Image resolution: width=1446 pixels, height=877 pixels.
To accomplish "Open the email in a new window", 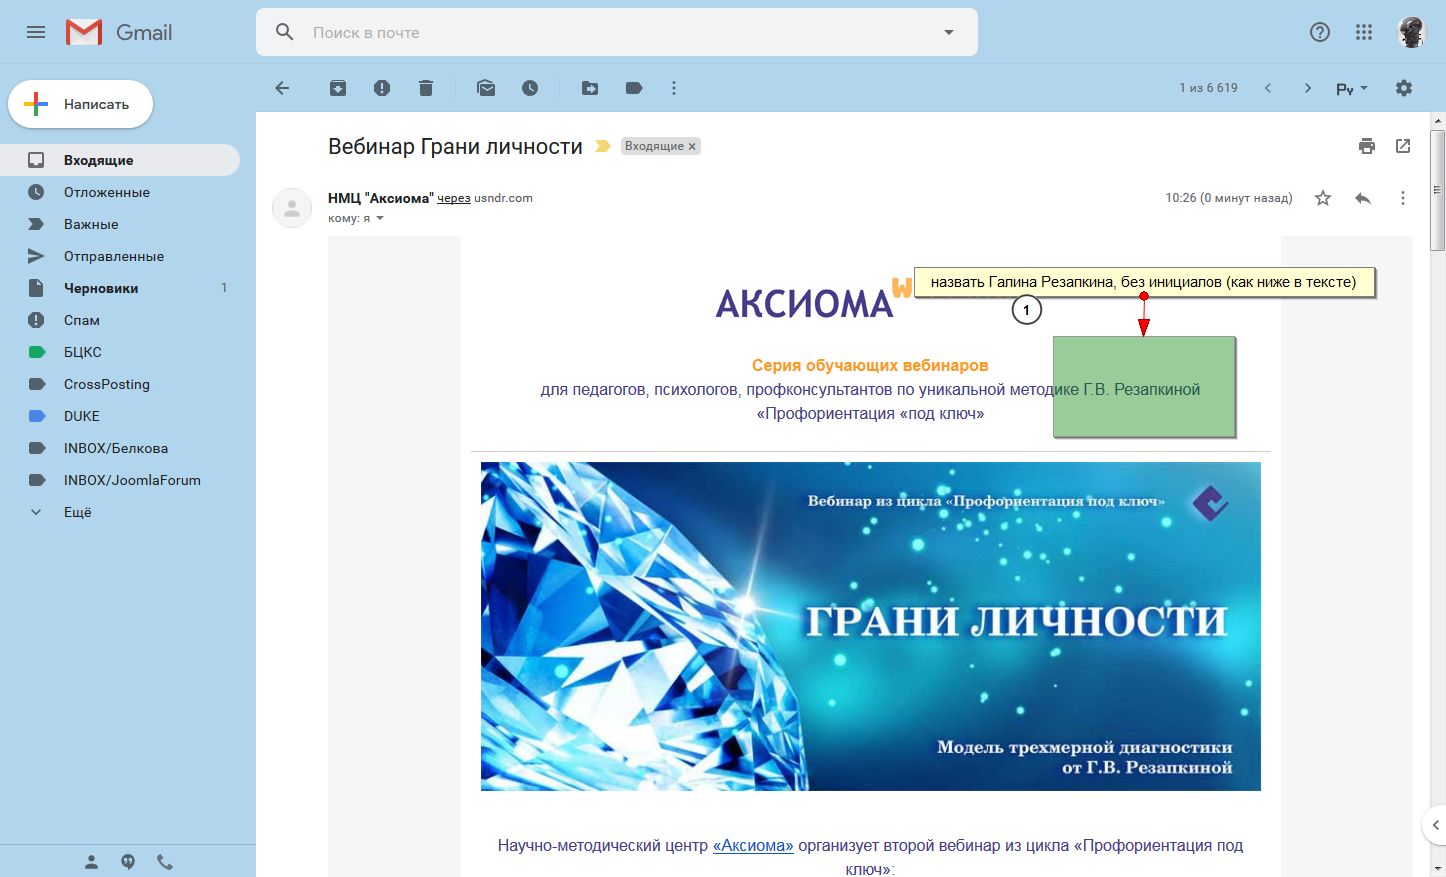I will point(1403,146).
